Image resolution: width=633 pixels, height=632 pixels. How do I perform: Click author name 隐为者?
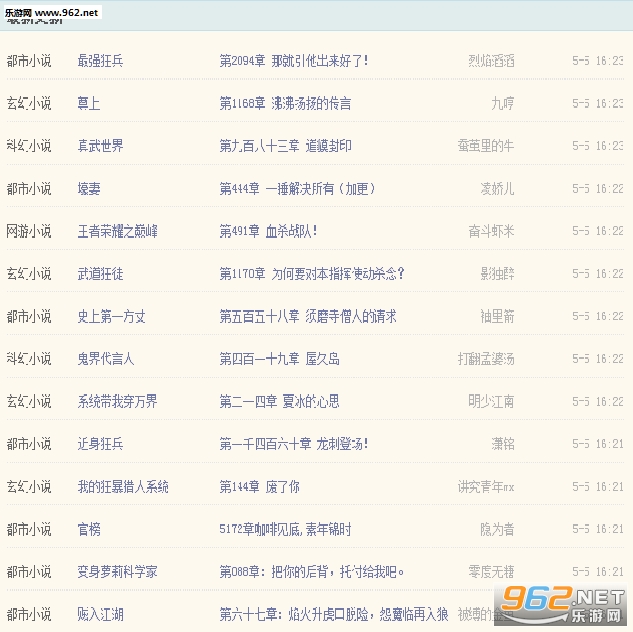[x=497, y=529]
